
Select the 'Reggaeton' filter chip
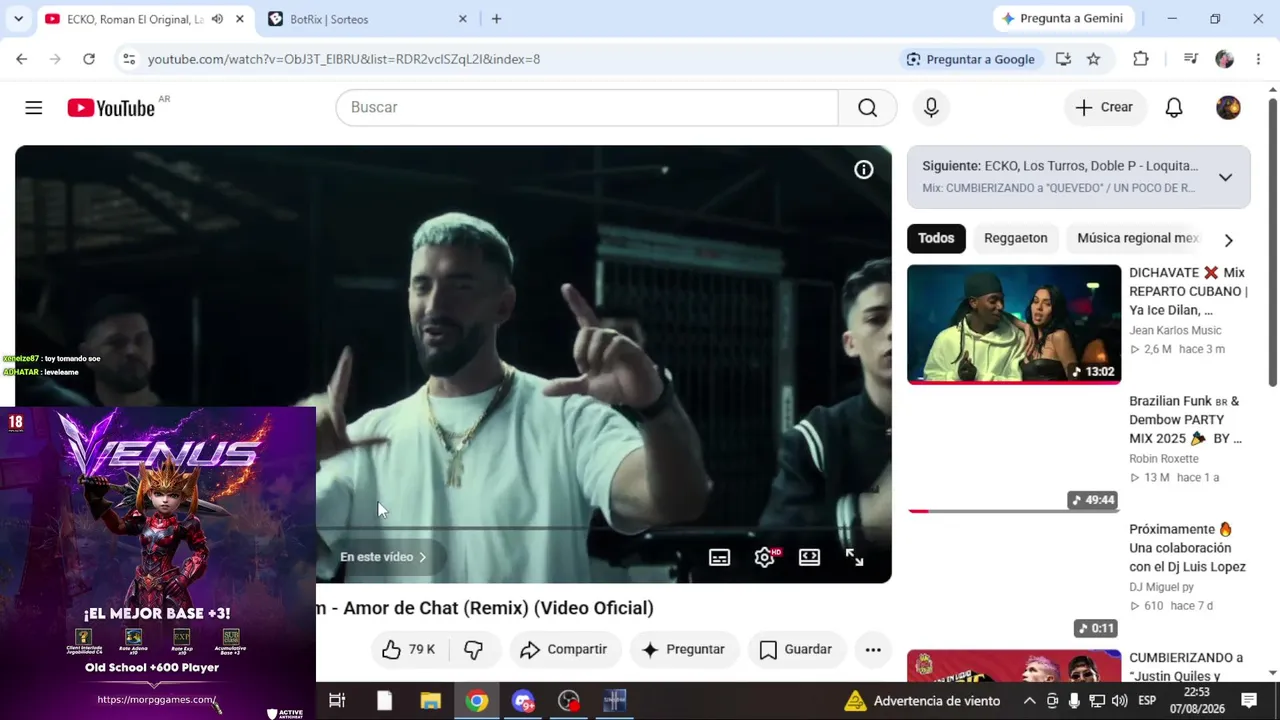[1016, 238]
